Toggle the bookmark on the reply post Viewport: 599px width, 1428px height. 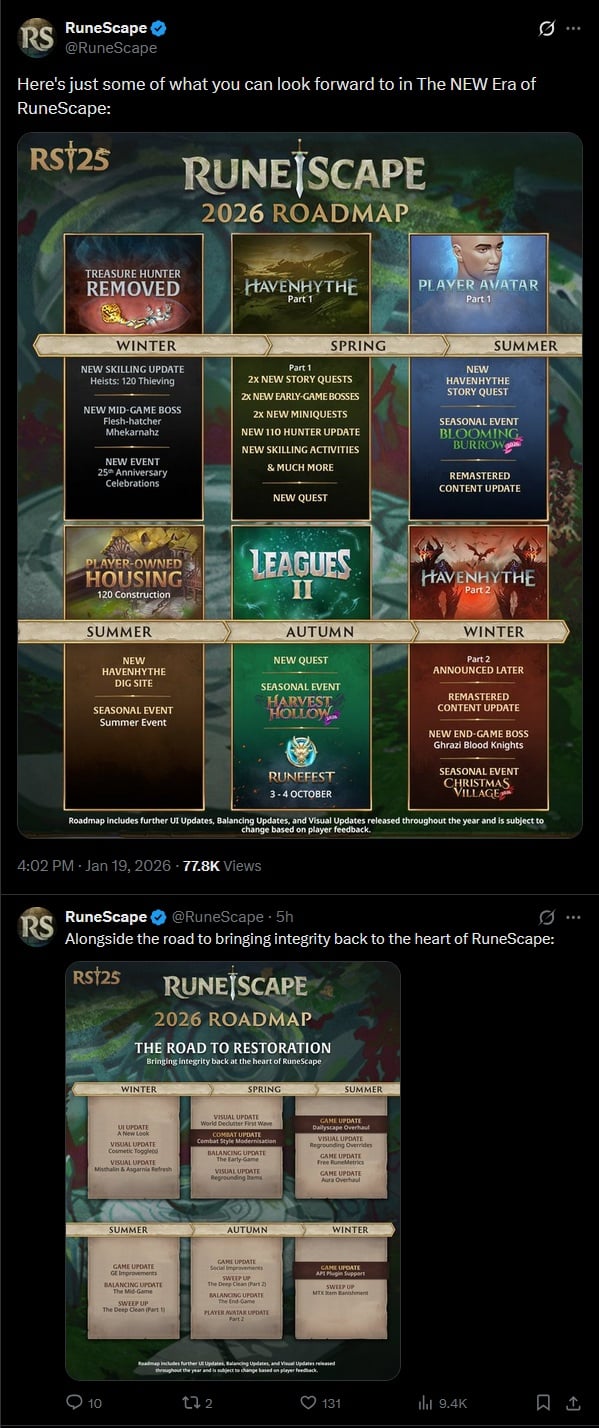click(x=543, y=1403)
